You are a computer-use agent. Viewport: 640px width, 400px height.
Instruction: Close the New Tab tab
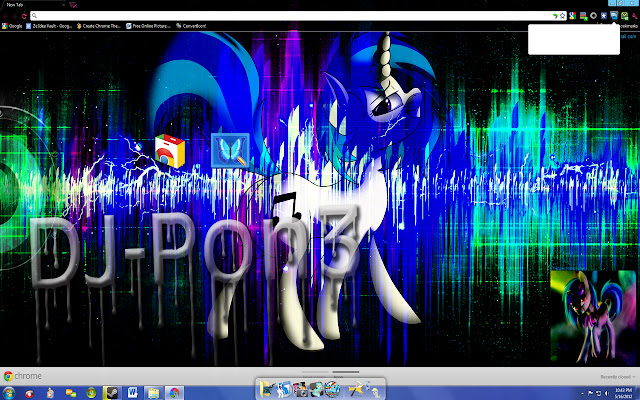pos(63,5)
